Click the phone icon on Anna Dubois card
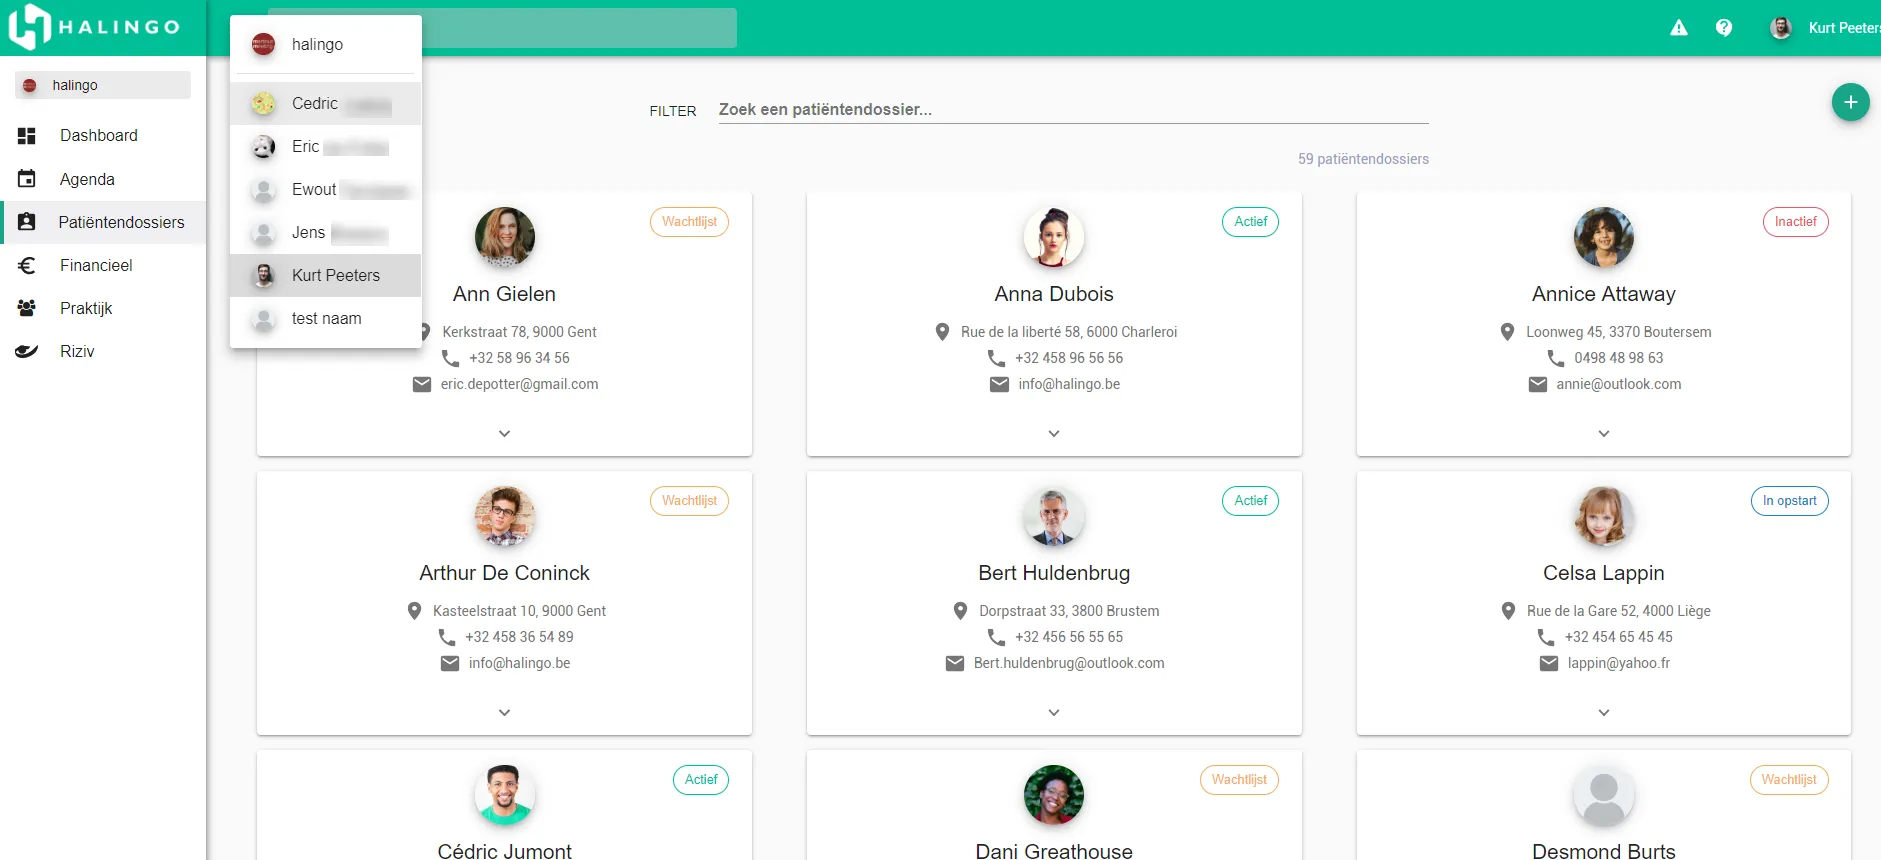This screenshot has width=1881, height=860. click(996, 358)
